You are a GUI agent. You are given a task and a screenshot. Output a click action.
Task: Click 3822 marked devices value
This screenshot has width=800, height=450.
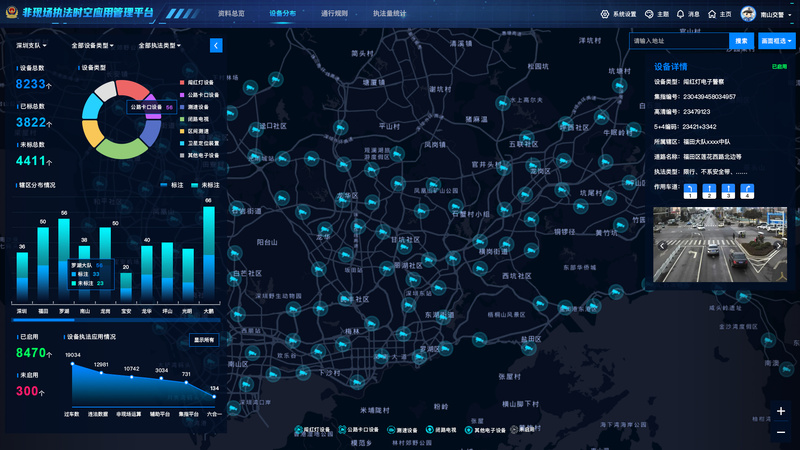(31, 122)
